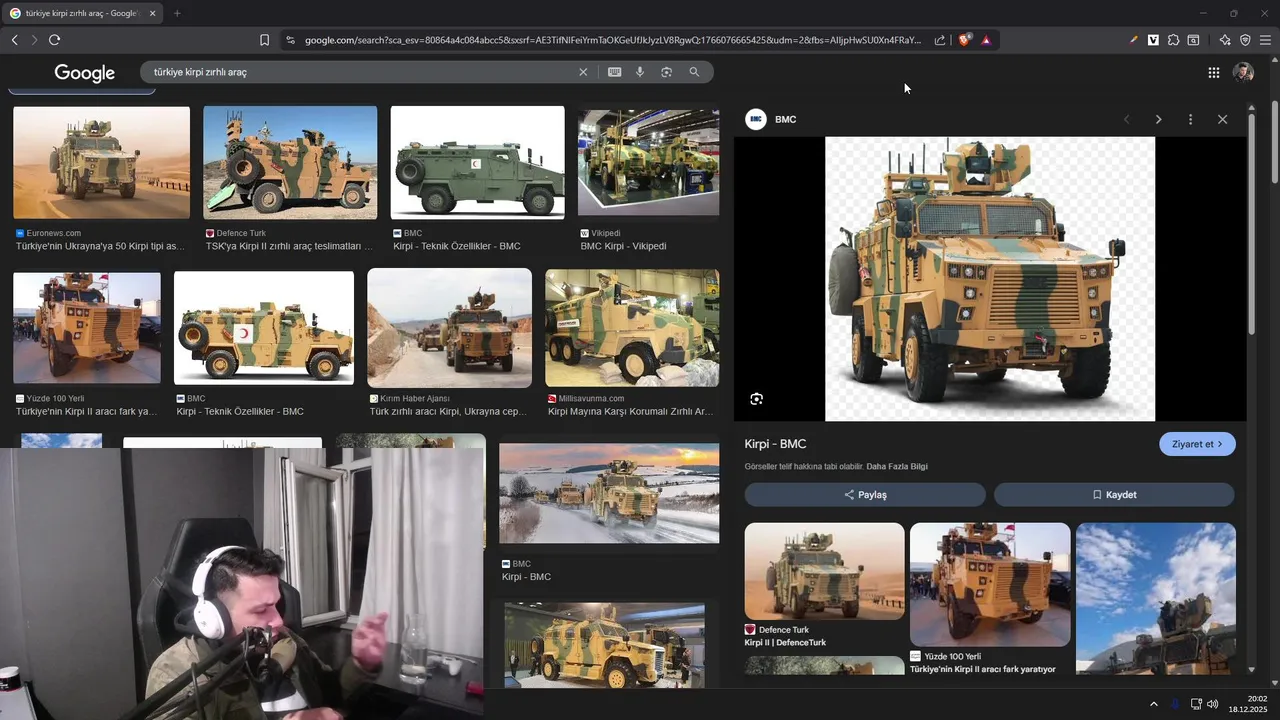This screenshot has width=1280, height=720.
Task: Show next image in the preview panel
Action: 1158,119
